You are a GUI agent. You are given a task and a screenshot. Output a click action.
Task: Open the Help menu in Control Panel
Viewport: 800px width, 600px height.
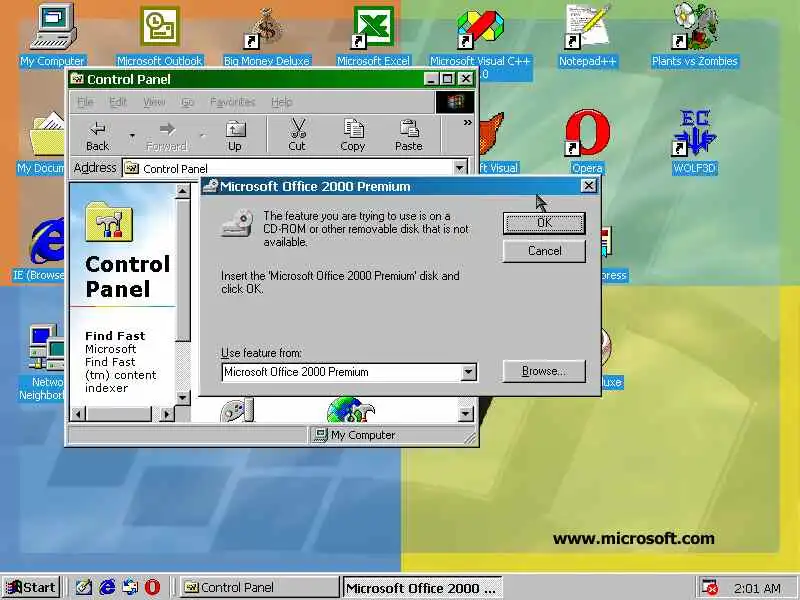coord(282,102)
